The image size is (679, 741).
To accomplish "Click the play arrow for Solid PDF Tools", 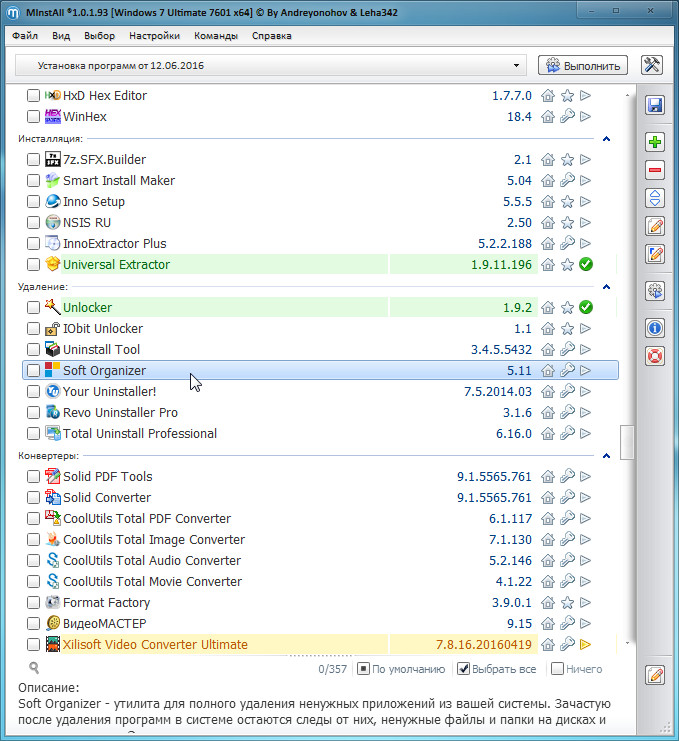I will pos(585,476).
